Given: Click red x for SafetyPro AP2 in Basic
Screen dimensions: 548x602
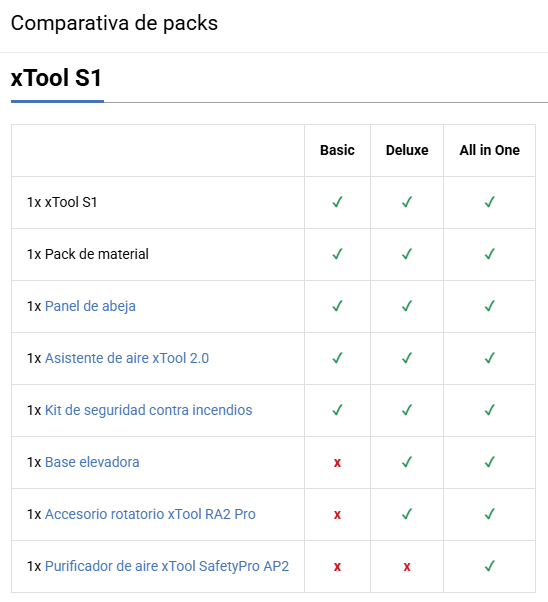Looking at the screenshot, I should pos(337,567).
